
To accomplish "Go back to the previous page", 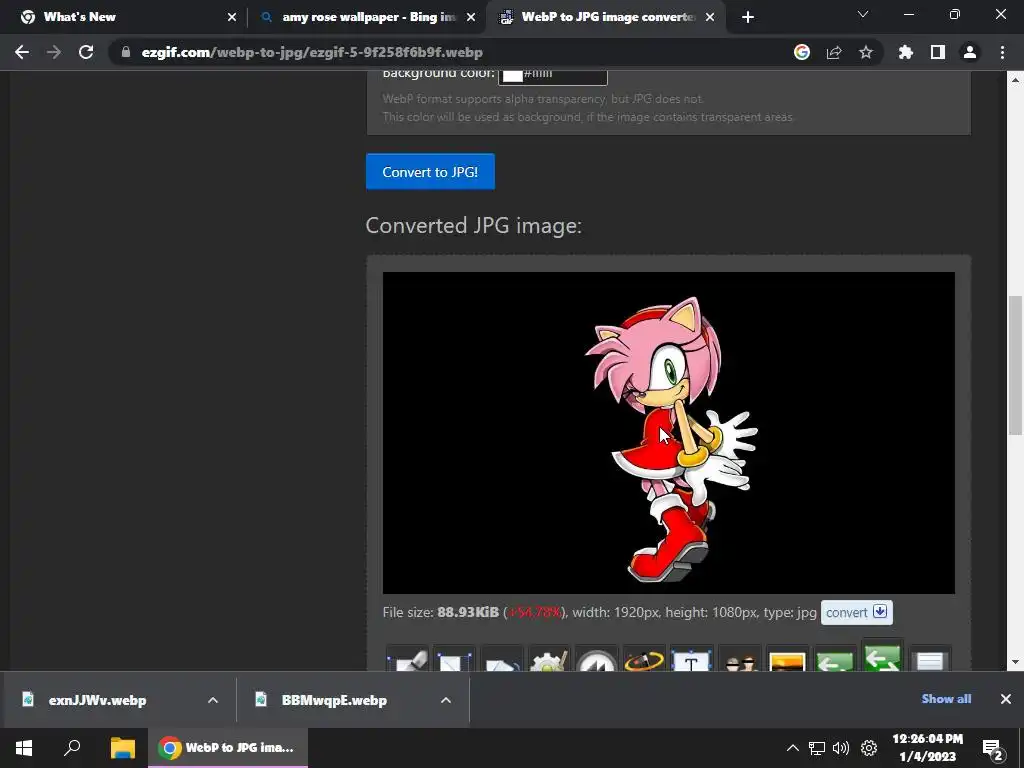I will click(22, 52).
